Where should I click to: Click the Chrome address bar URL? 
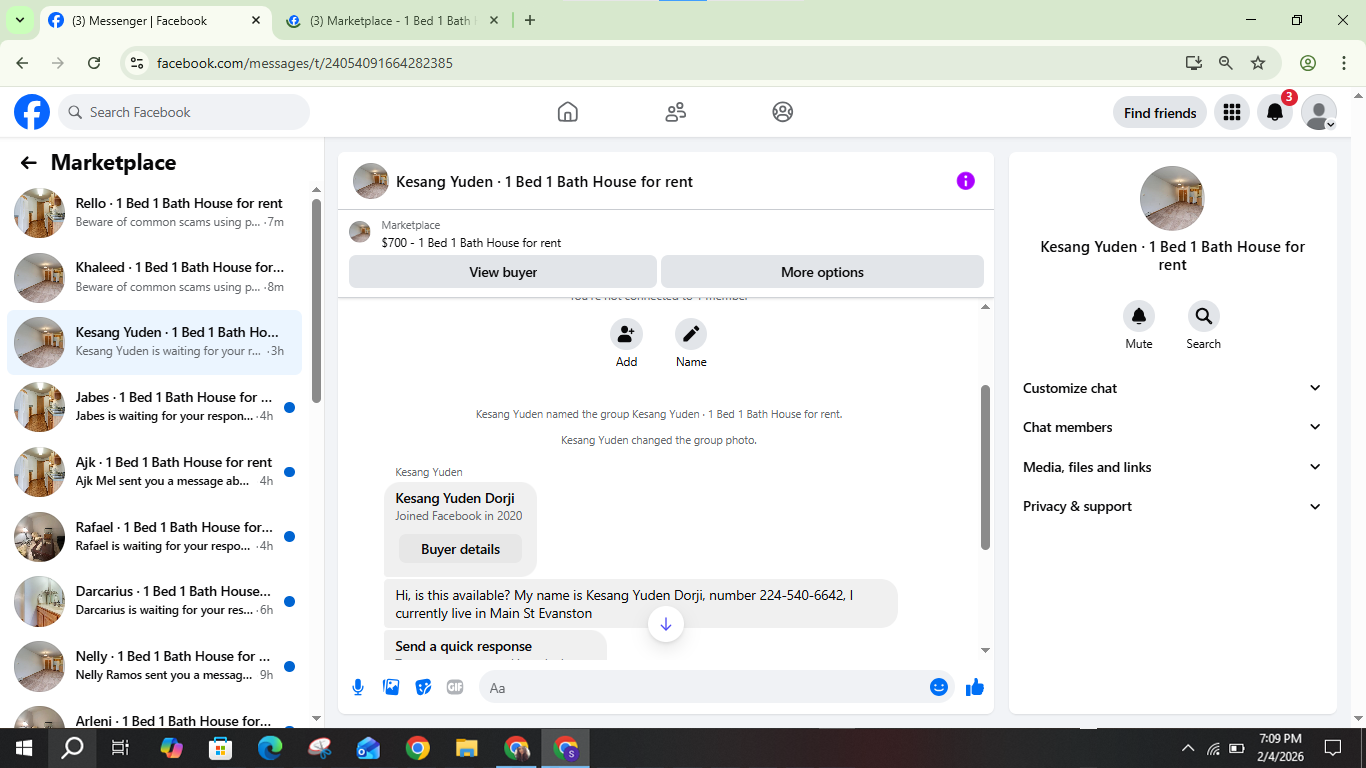point(305,63)
